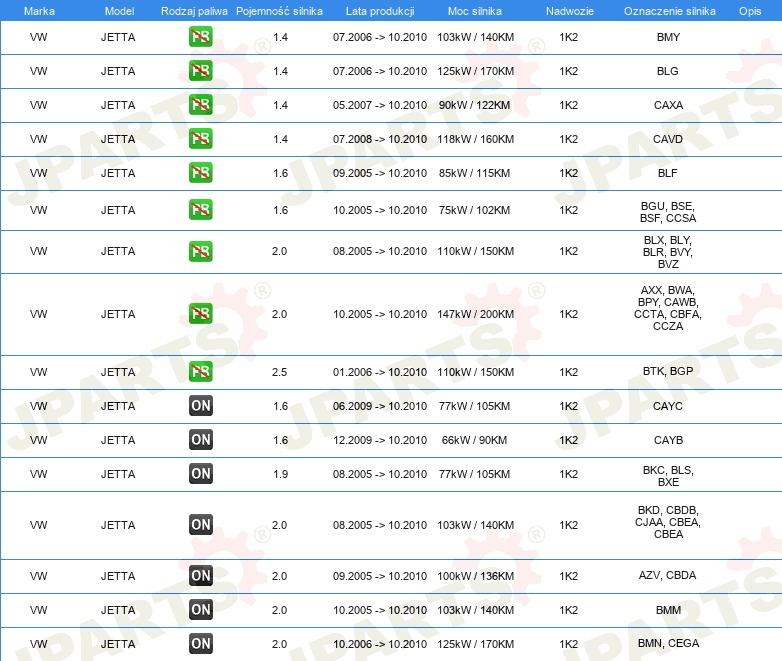The width and height of the screenshot is (782, 661).
Task: Click ON diesel icon in BMM row
Action: 200,610
